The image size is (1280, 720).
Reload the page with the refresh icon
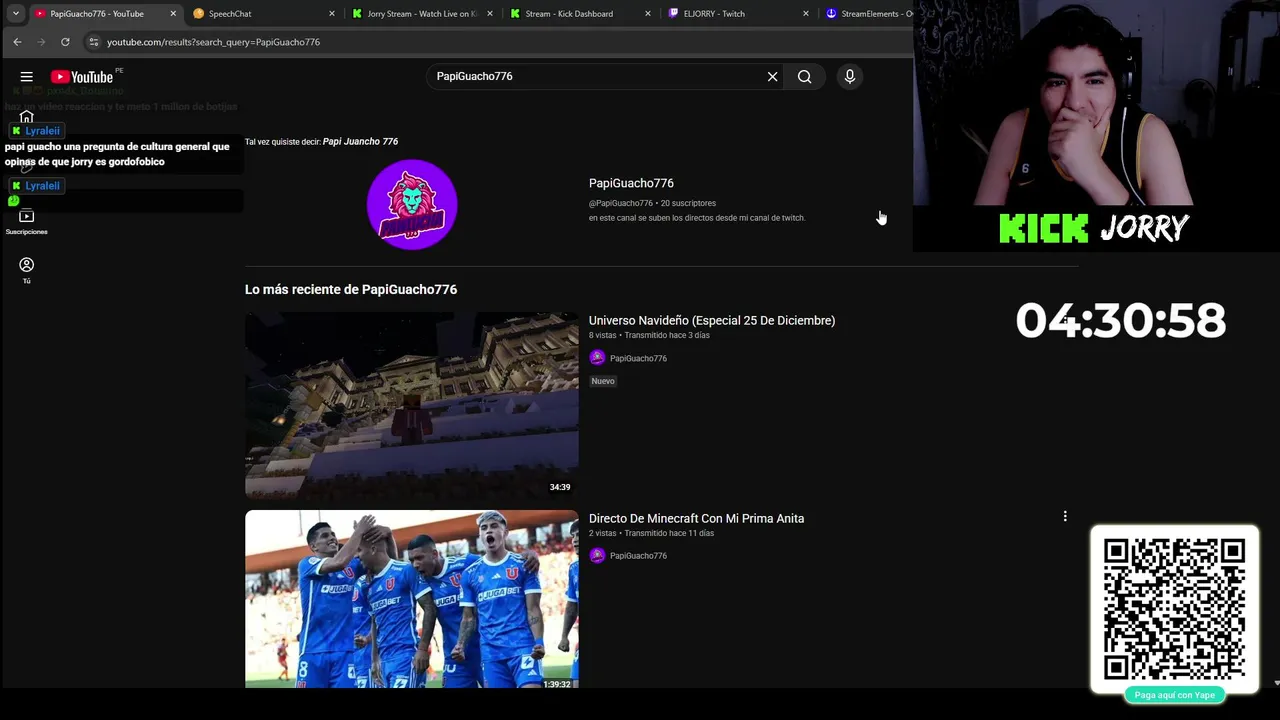(x=65, y=42)
